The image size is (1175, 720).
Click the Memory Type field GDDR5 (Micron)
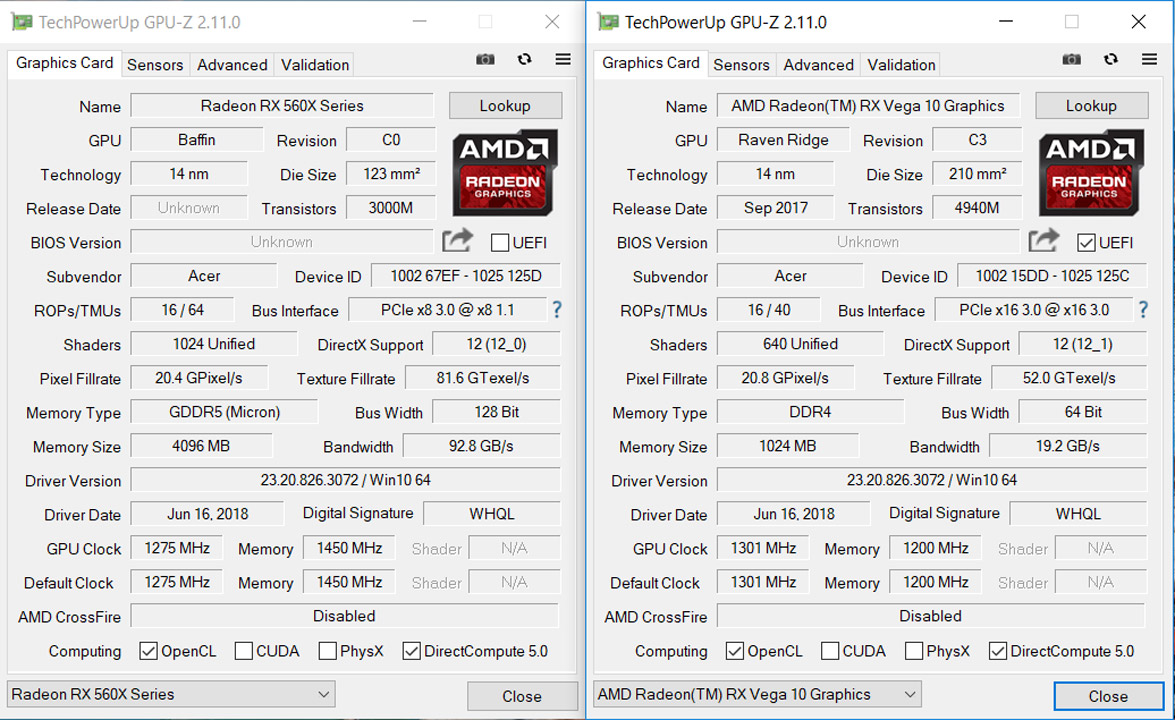[224, 412]
